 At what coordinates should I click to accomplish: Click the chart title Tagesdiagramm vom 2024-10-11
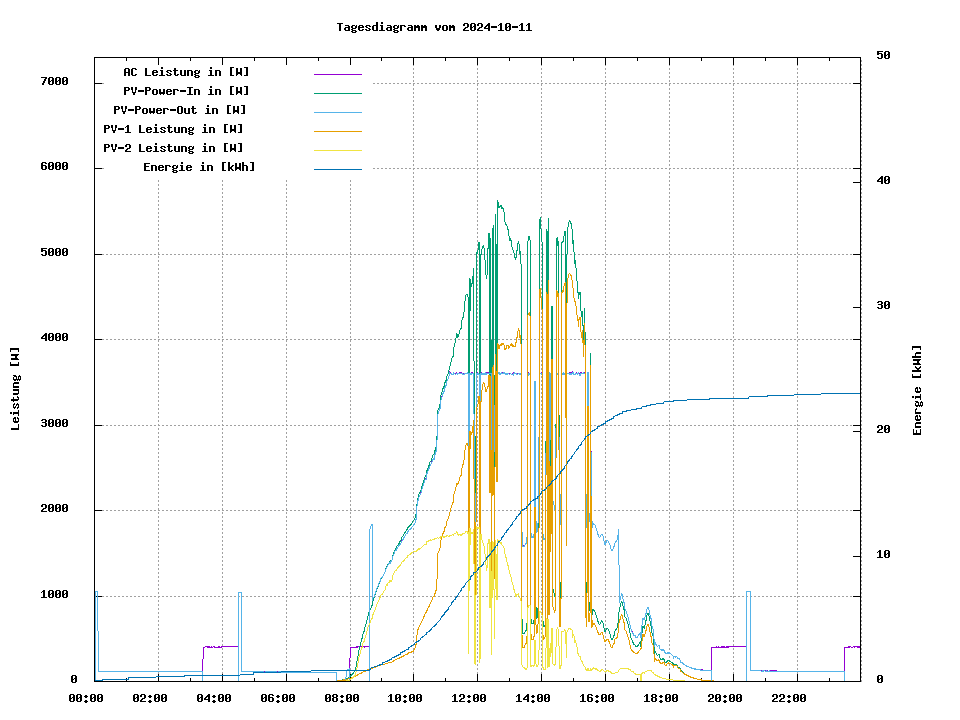434,28
